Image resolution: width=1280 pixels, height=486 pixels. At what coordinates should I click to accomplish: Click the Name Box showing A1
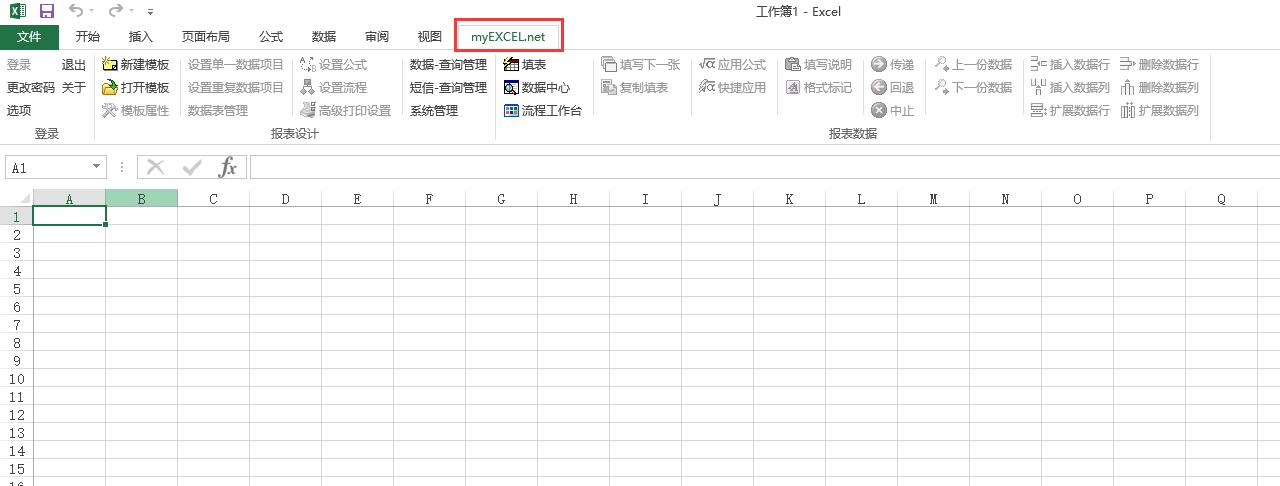click(48, 168)
